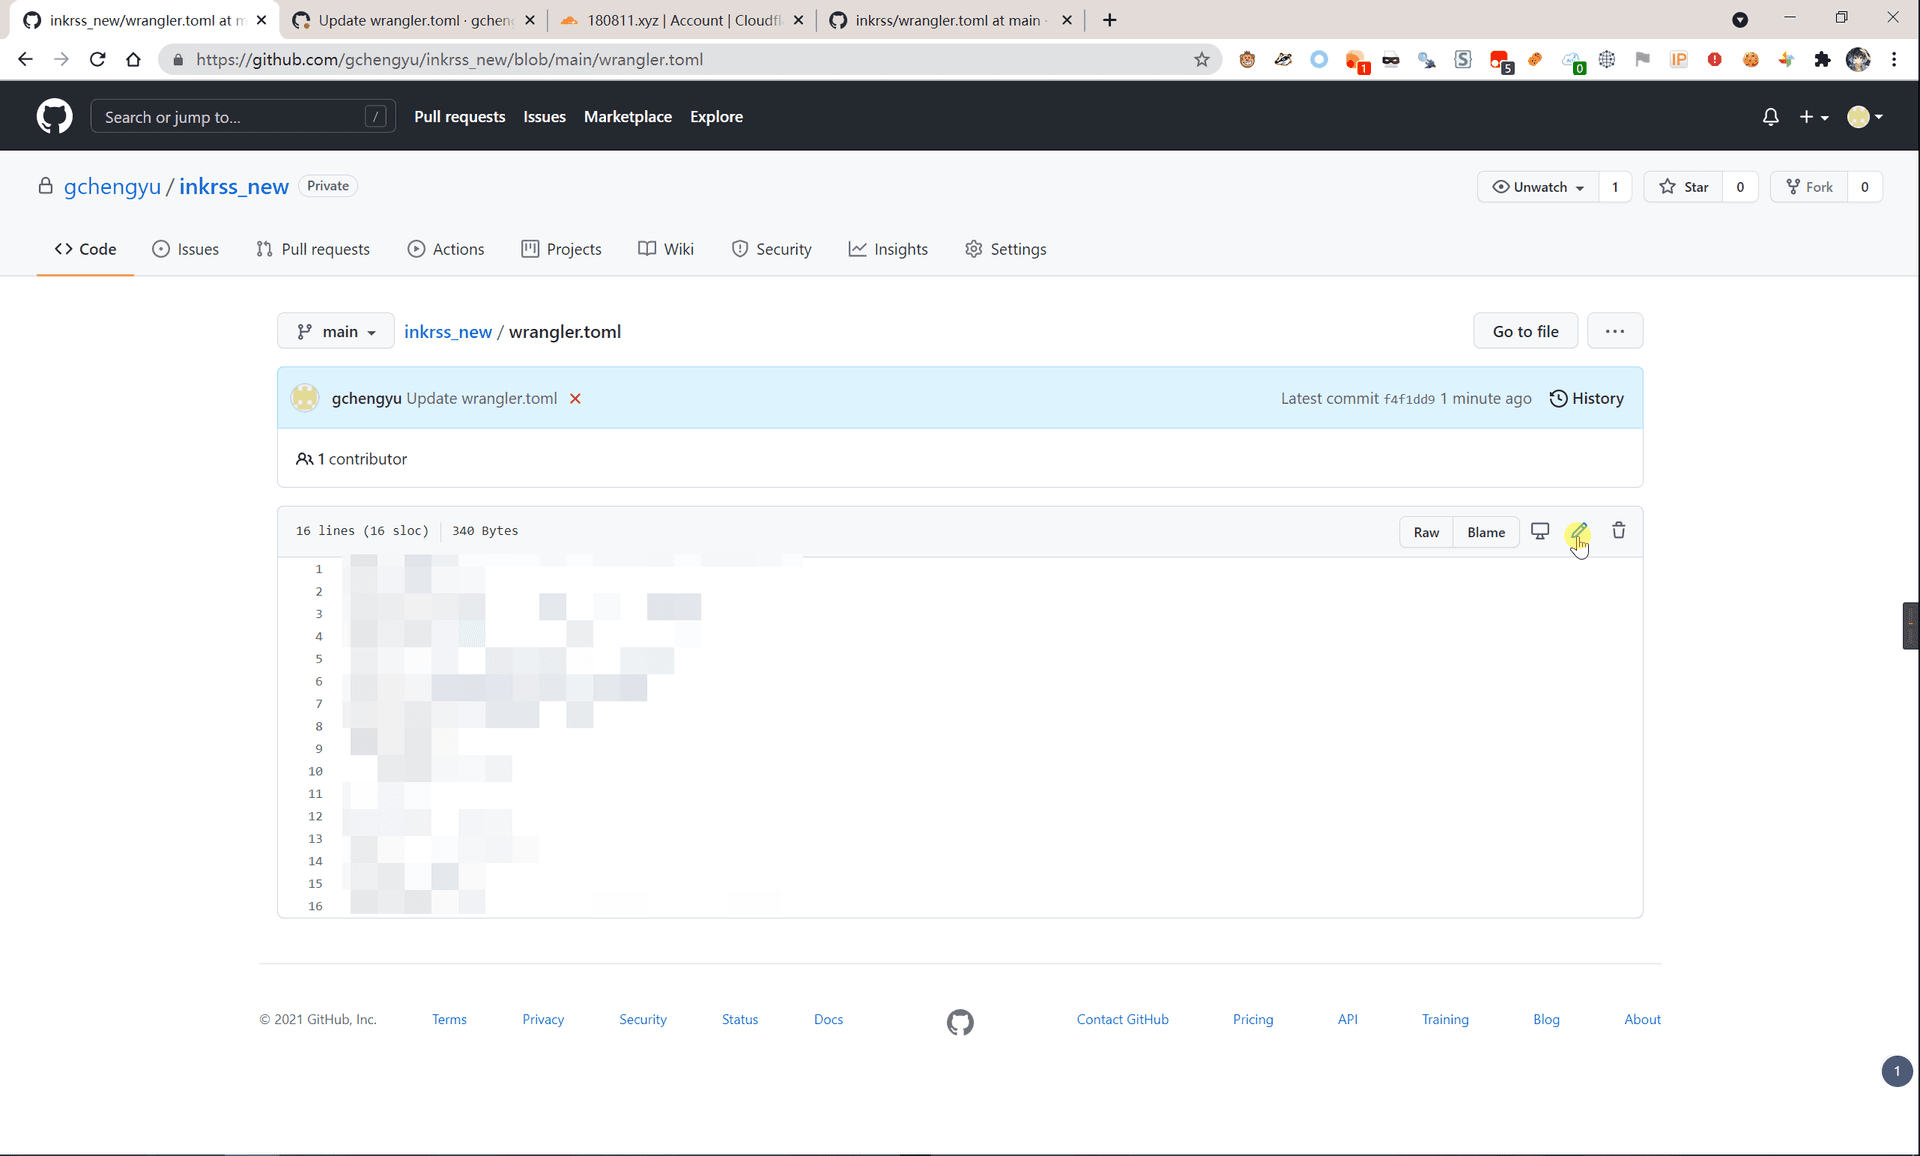Click the gchengyu commit author avatar
This screenshot has height=1156, width=1920.
tap(305, 398)
